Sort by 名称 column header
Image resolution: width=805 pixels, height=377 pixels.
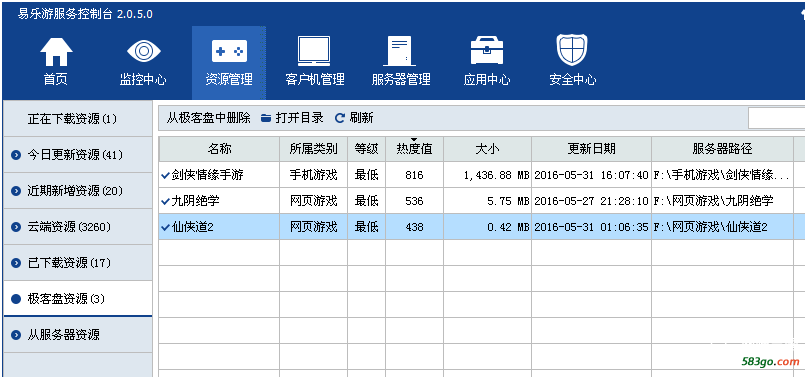coord(219,149)
